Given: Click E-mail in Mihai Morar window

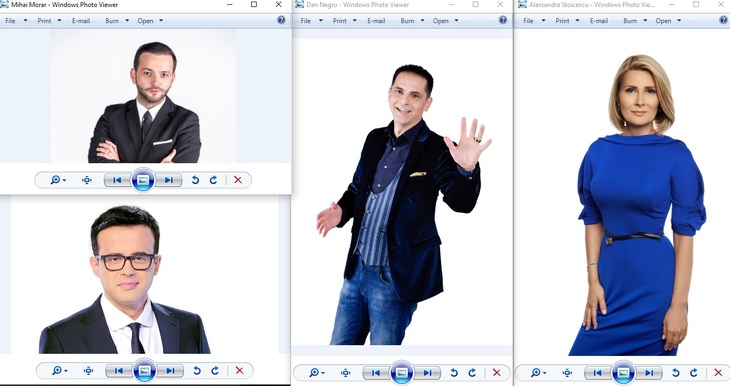Looking at the screenshot, I should tap(81, 20).
